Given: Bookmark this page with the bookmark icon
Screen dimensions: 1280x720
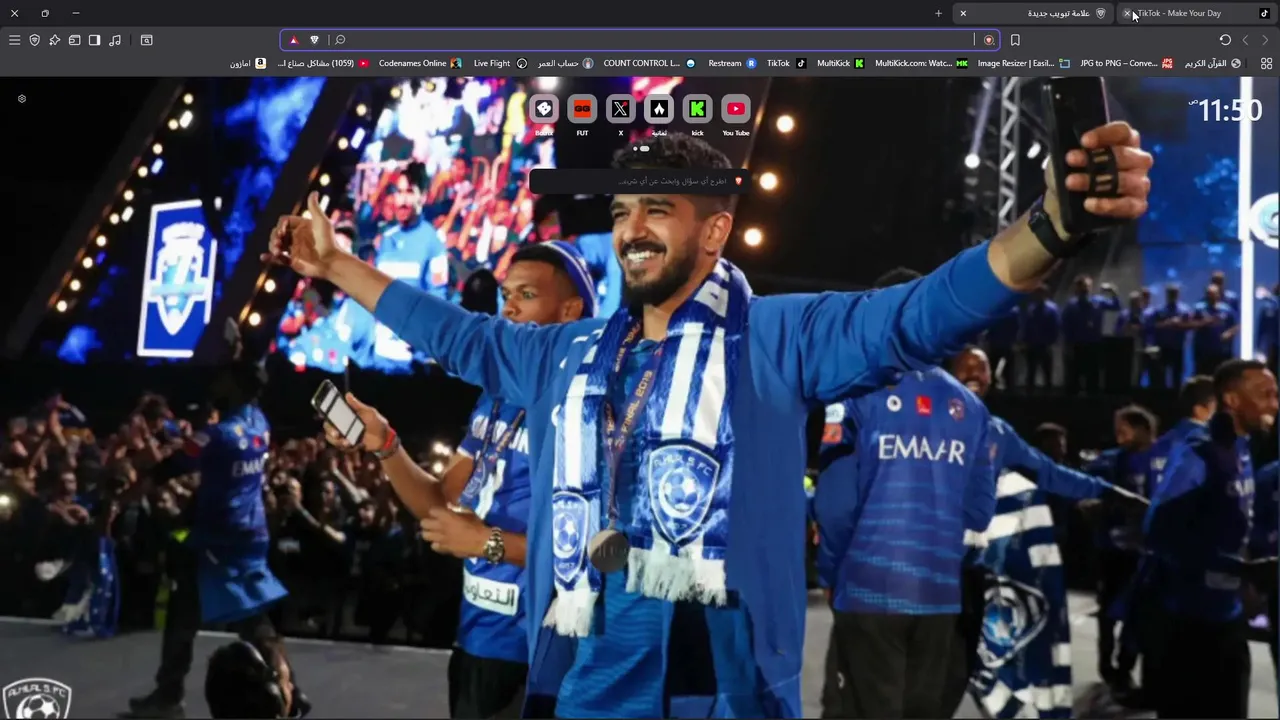Looking at the screenshot, I should point(1015,40).
